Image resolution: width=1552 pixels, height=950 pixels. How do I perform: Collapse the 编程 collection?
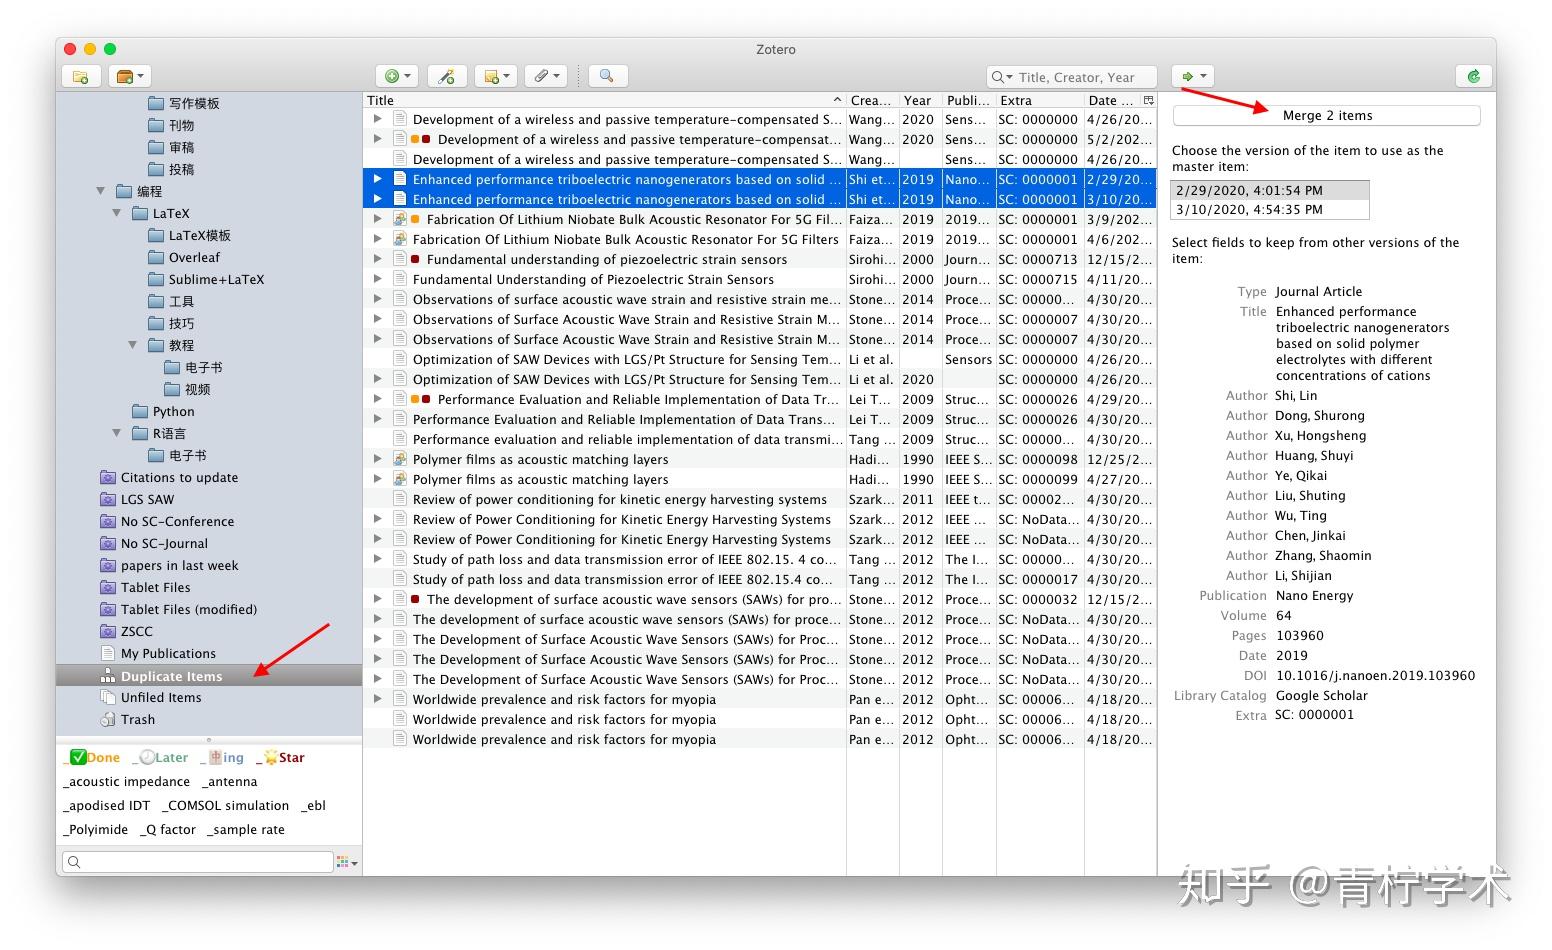tap(101, 191)
